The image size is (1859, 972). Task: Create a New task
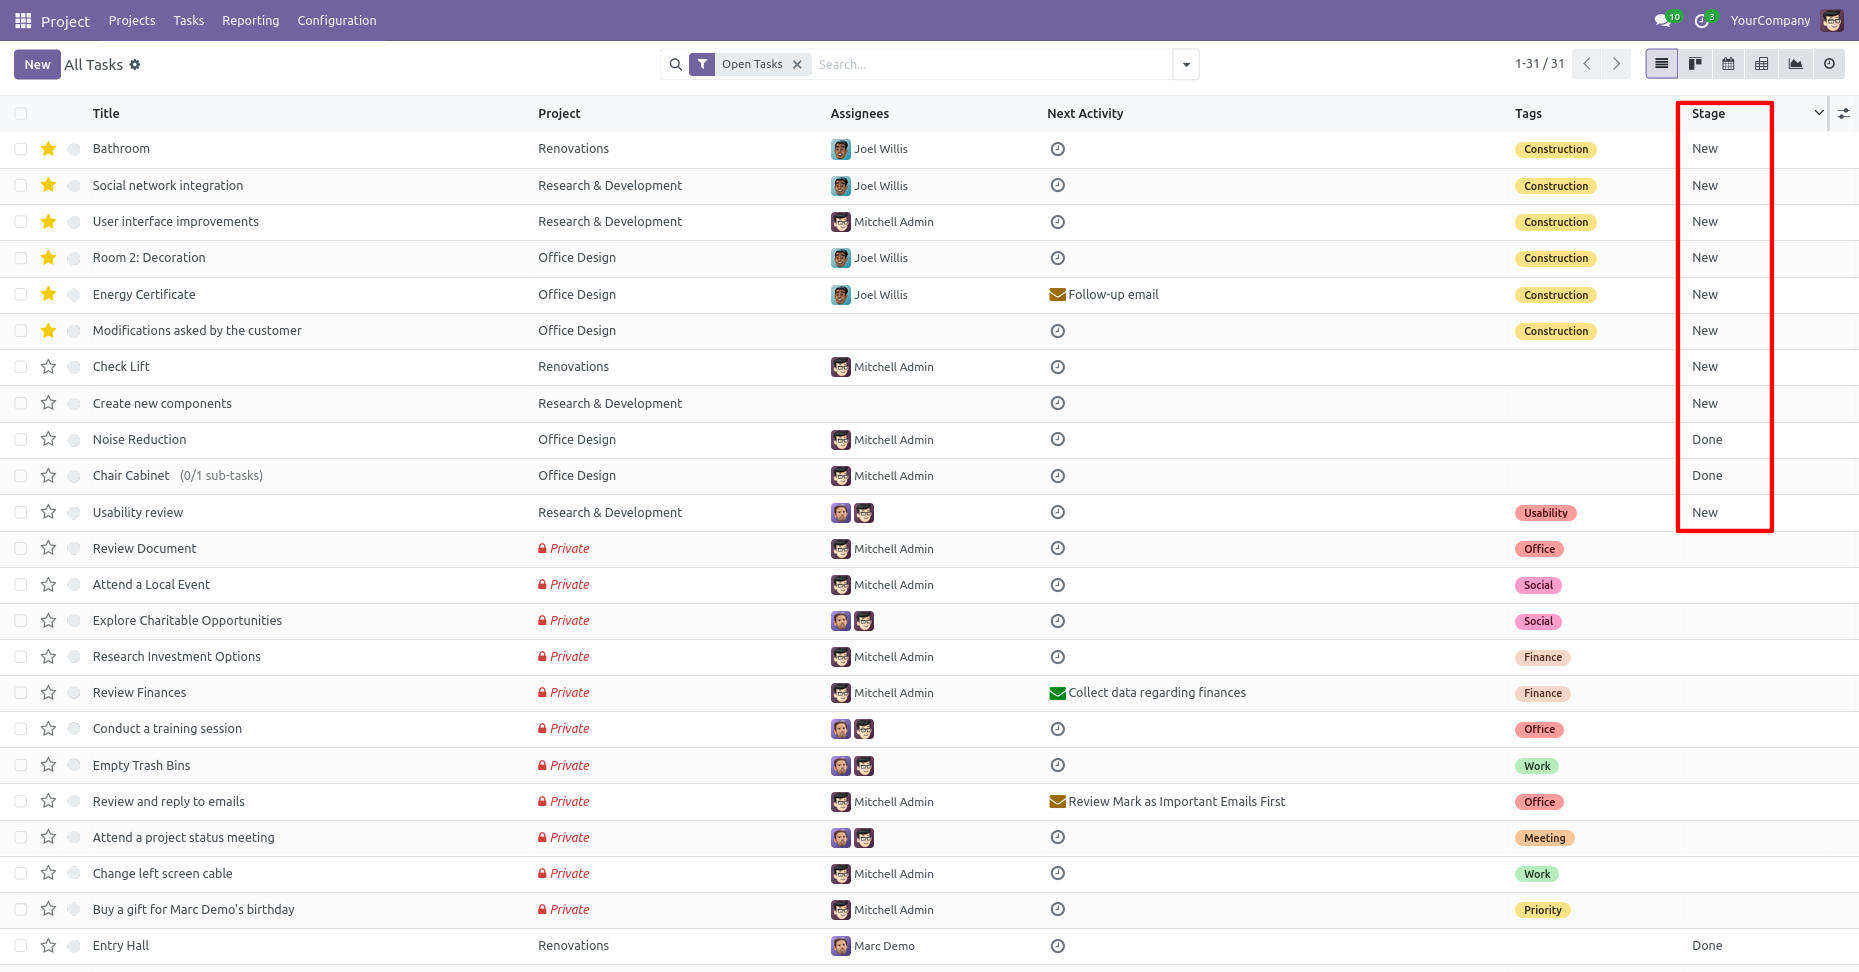click(x=37, y=64)
